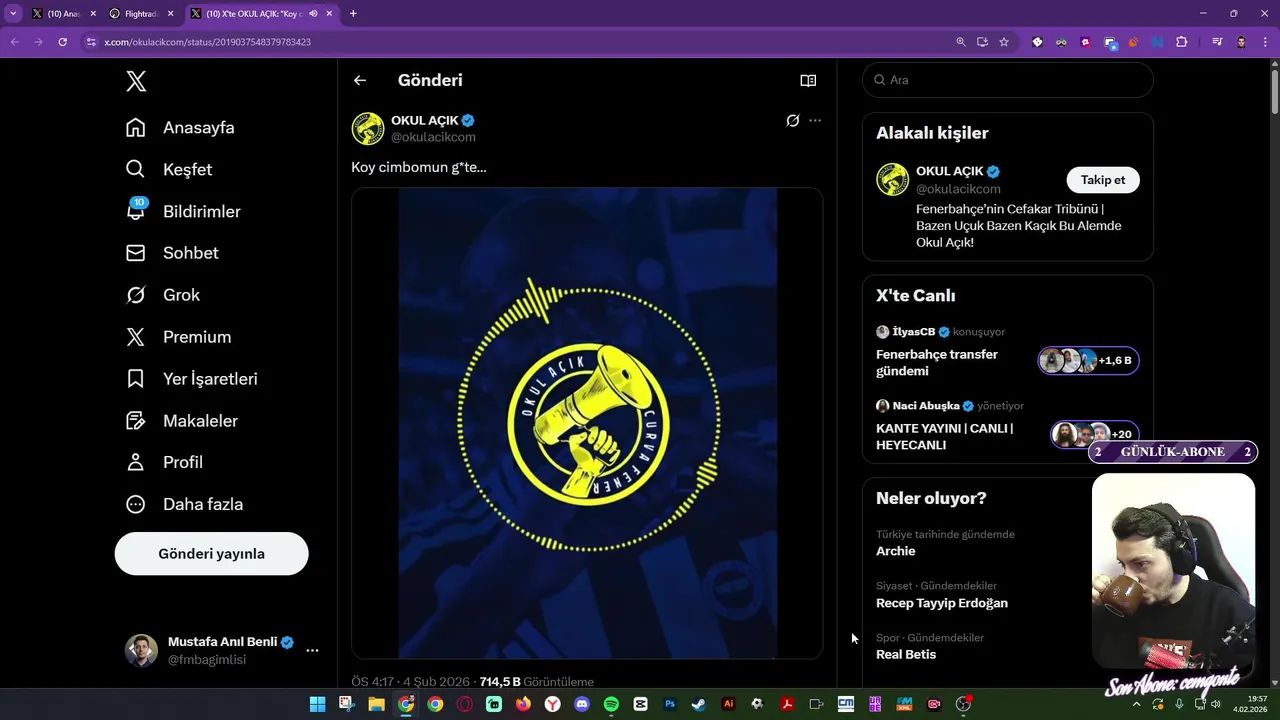Go to Anasayfa in the sidebar
Image resolution: width=1280 pixels, height=720 pixels.
tap(180, 128)
